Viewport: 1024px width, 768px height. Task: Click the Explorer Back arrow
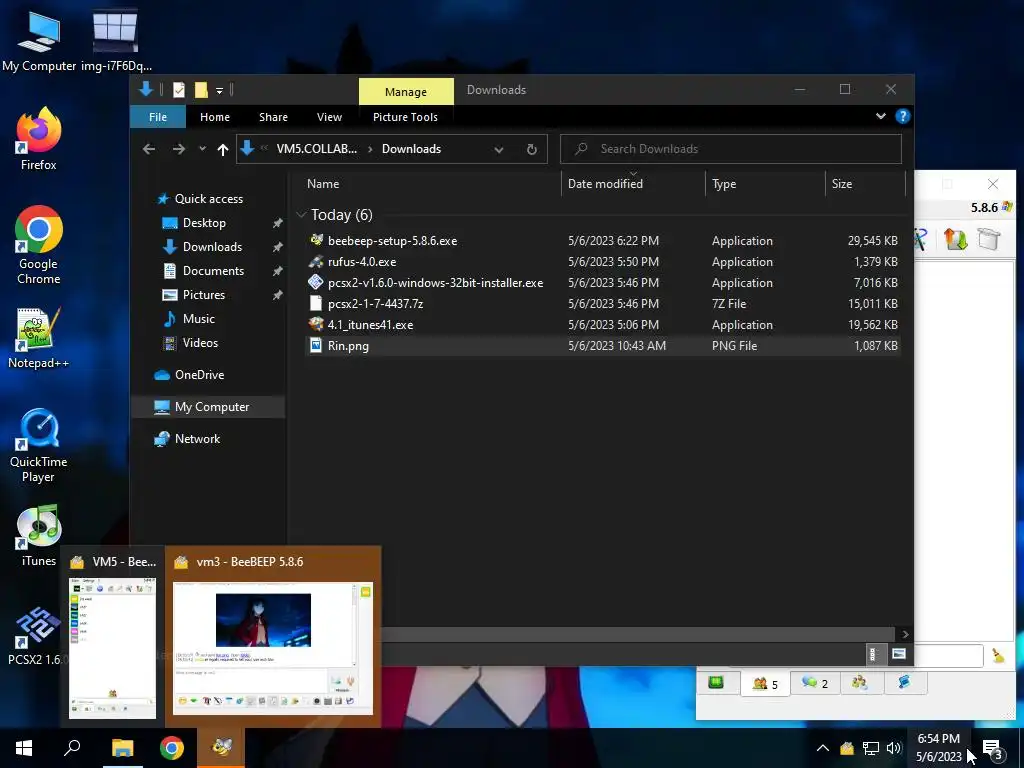click(149, 149)
